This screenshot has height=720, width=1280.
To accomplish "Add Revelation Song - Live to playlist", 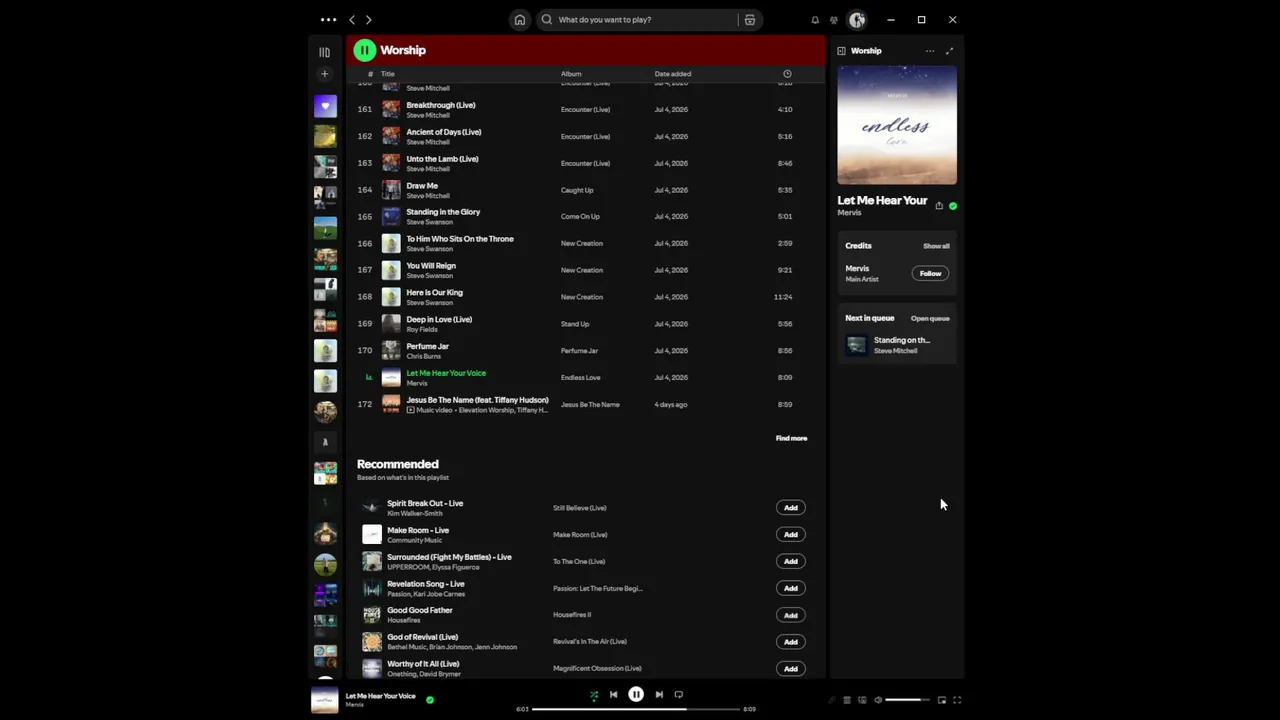I will (x=790, y=588).
